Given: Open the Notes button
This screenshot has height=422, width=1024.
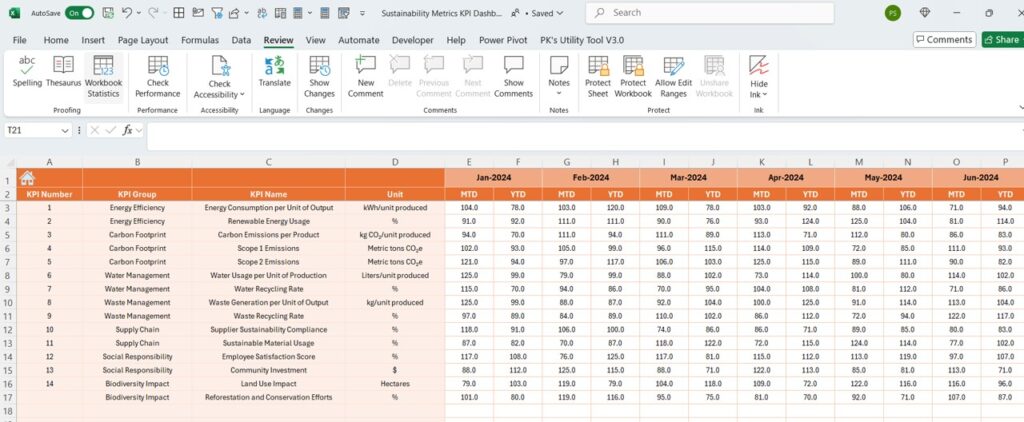Looking at the screenshot, I should 559,76.
